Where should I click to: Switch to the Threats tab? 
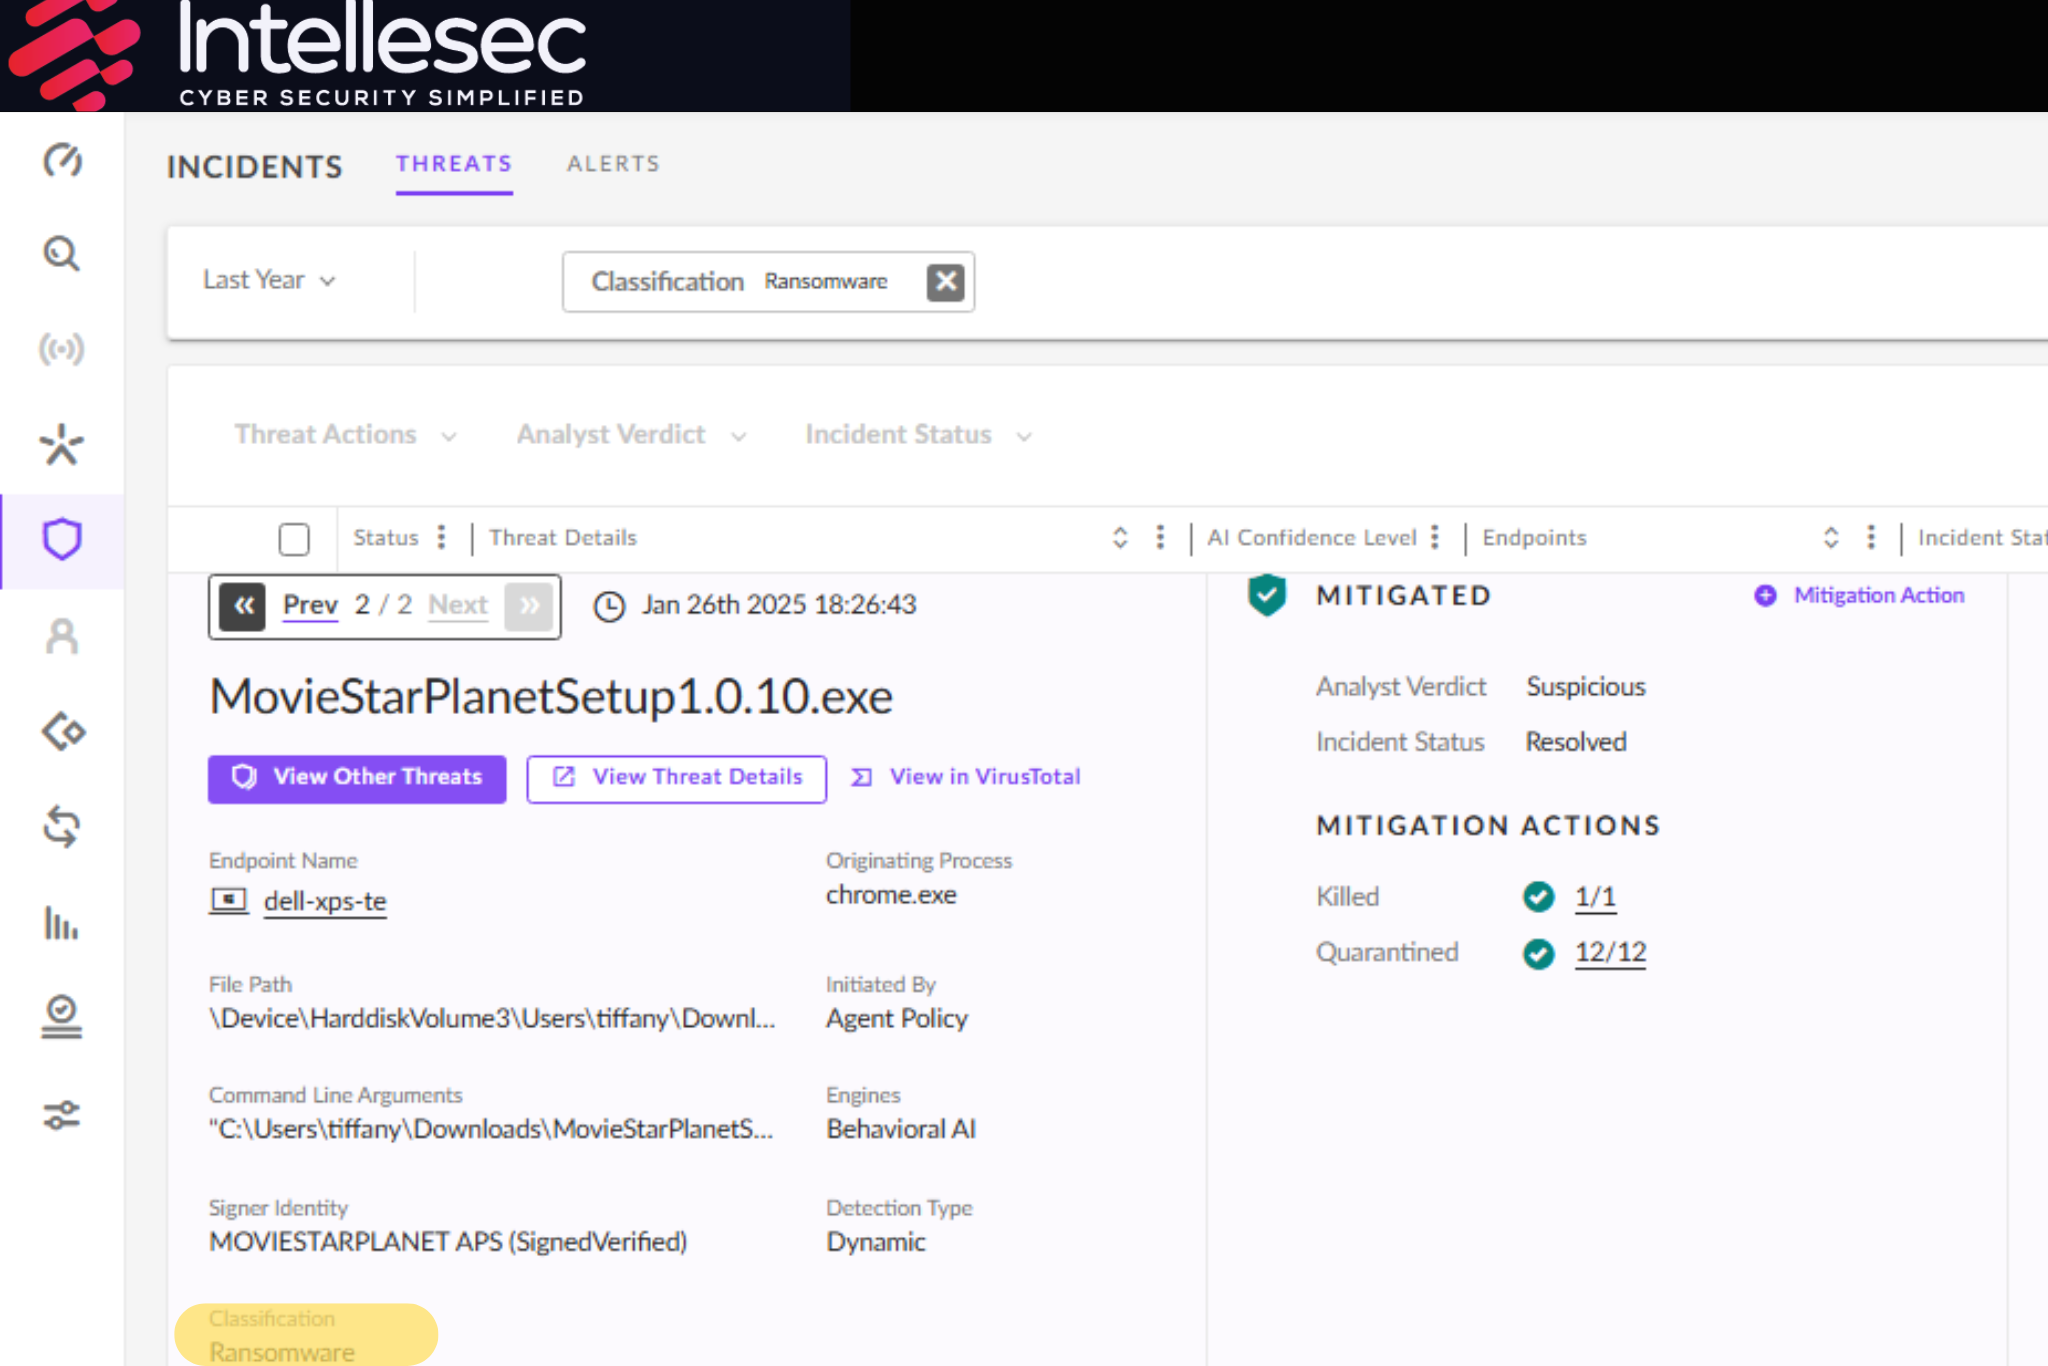point(454,164)
